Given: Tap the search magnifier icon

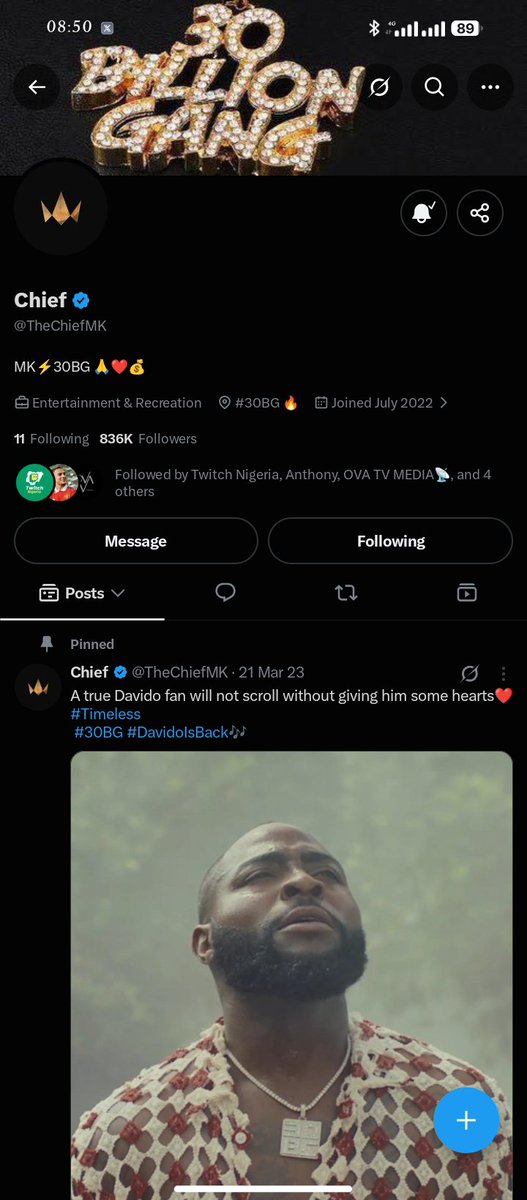Looking at the screenshot, I should pyautogui.click(x=434, y=88).
